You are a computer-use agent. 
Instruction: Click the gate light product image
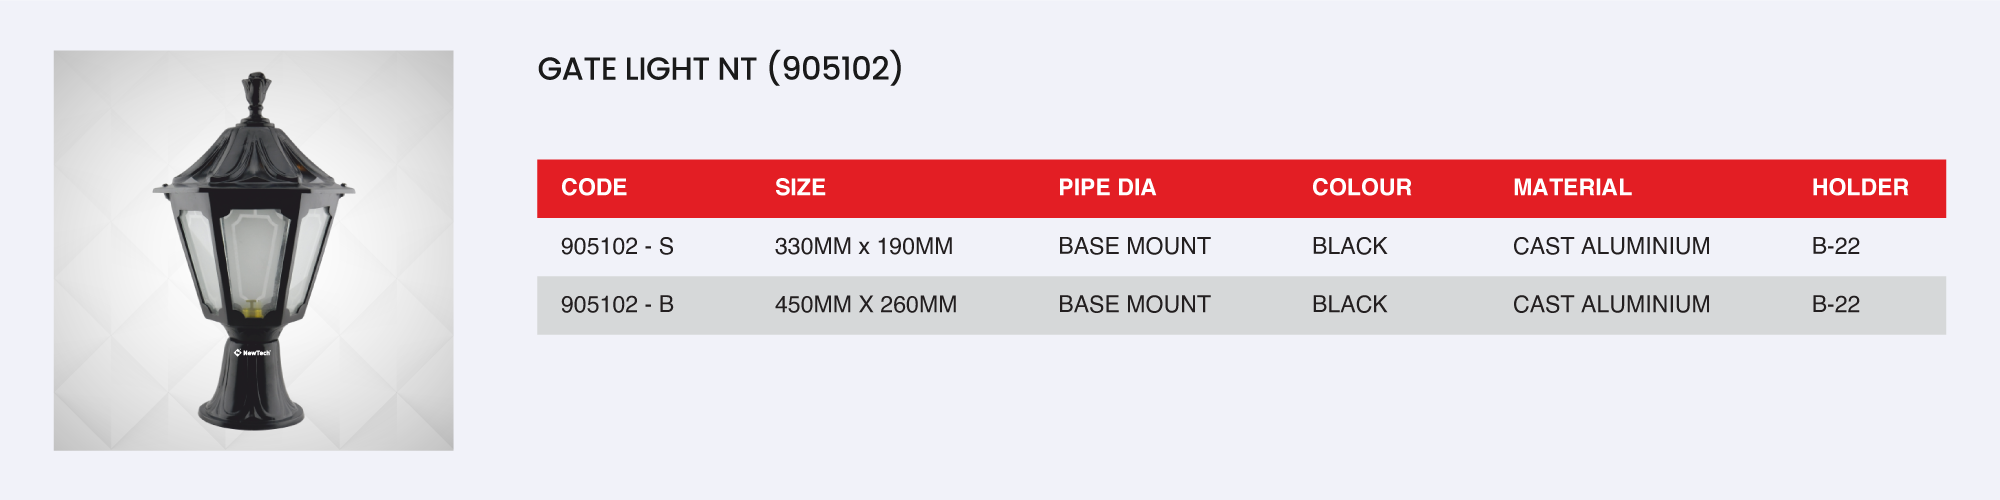(x=253, y=250)
